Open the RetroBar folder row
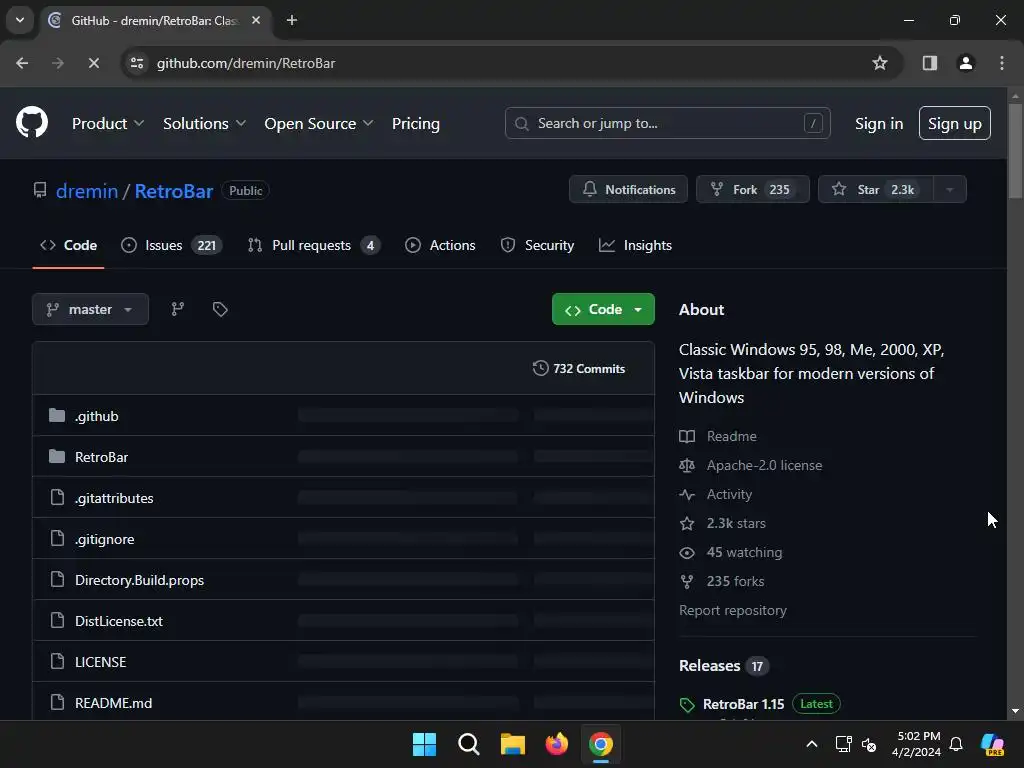 pyautogui.click(x=343, y=456)
